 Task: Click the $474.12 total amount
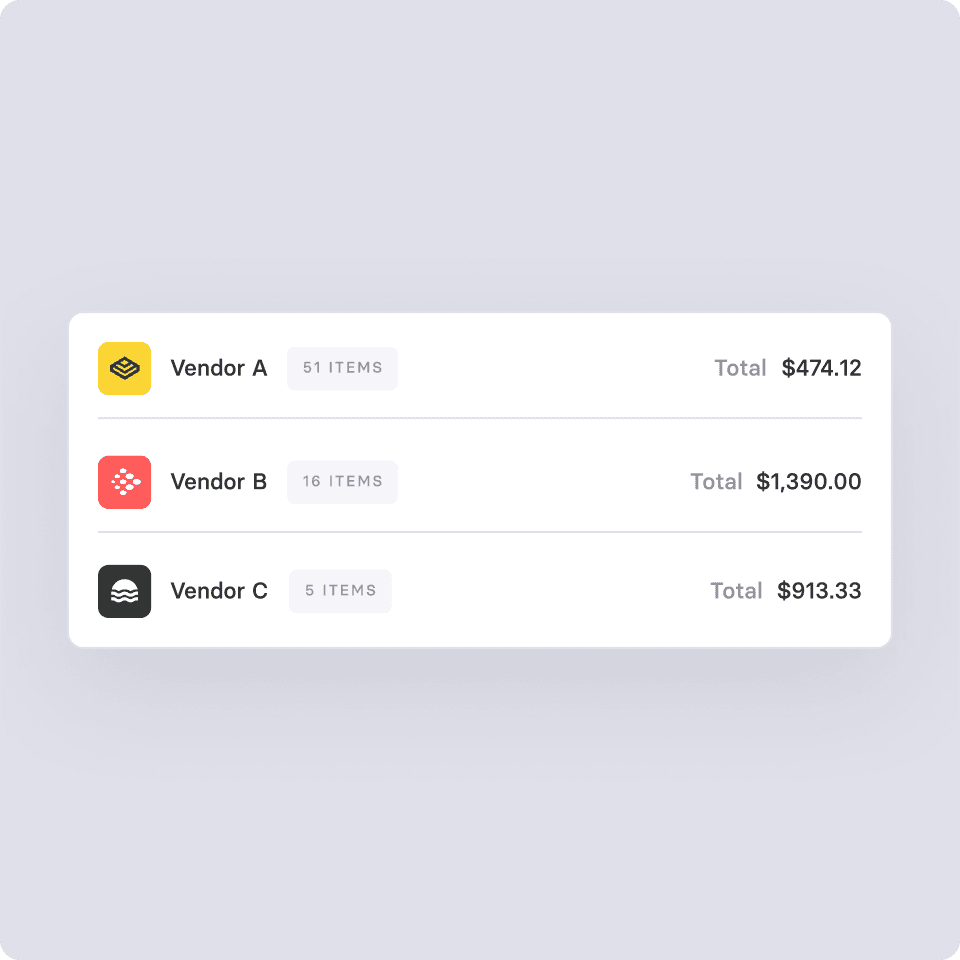(x=822, y=368)
